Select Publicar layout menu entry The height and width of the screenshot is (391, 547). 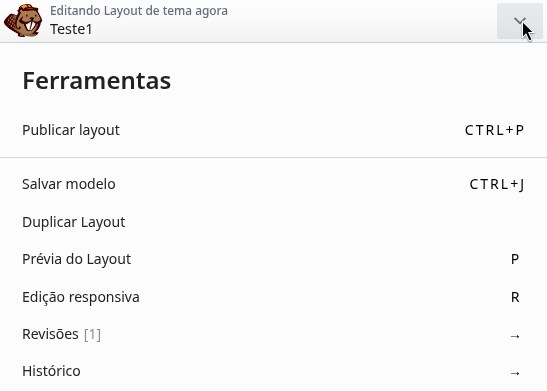[x=274, y=130]
